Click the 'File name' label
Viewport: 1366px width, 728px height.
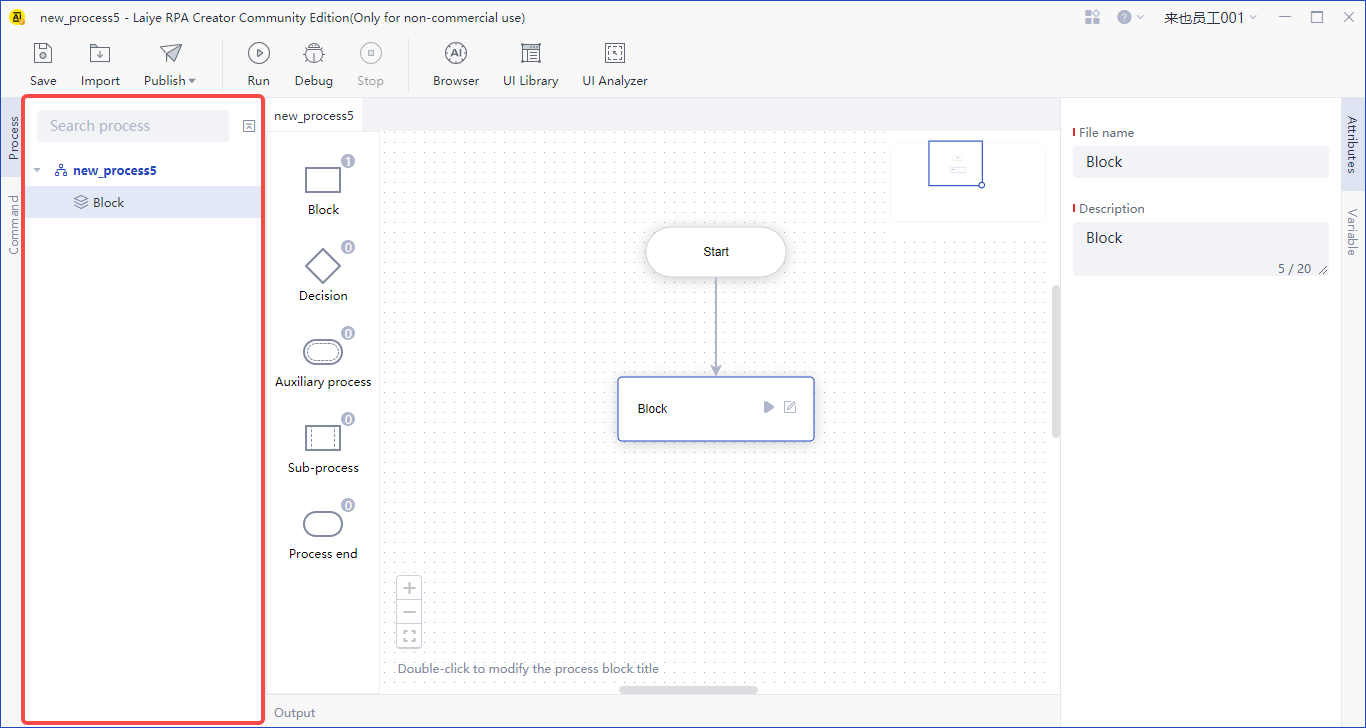[1106, 132]
